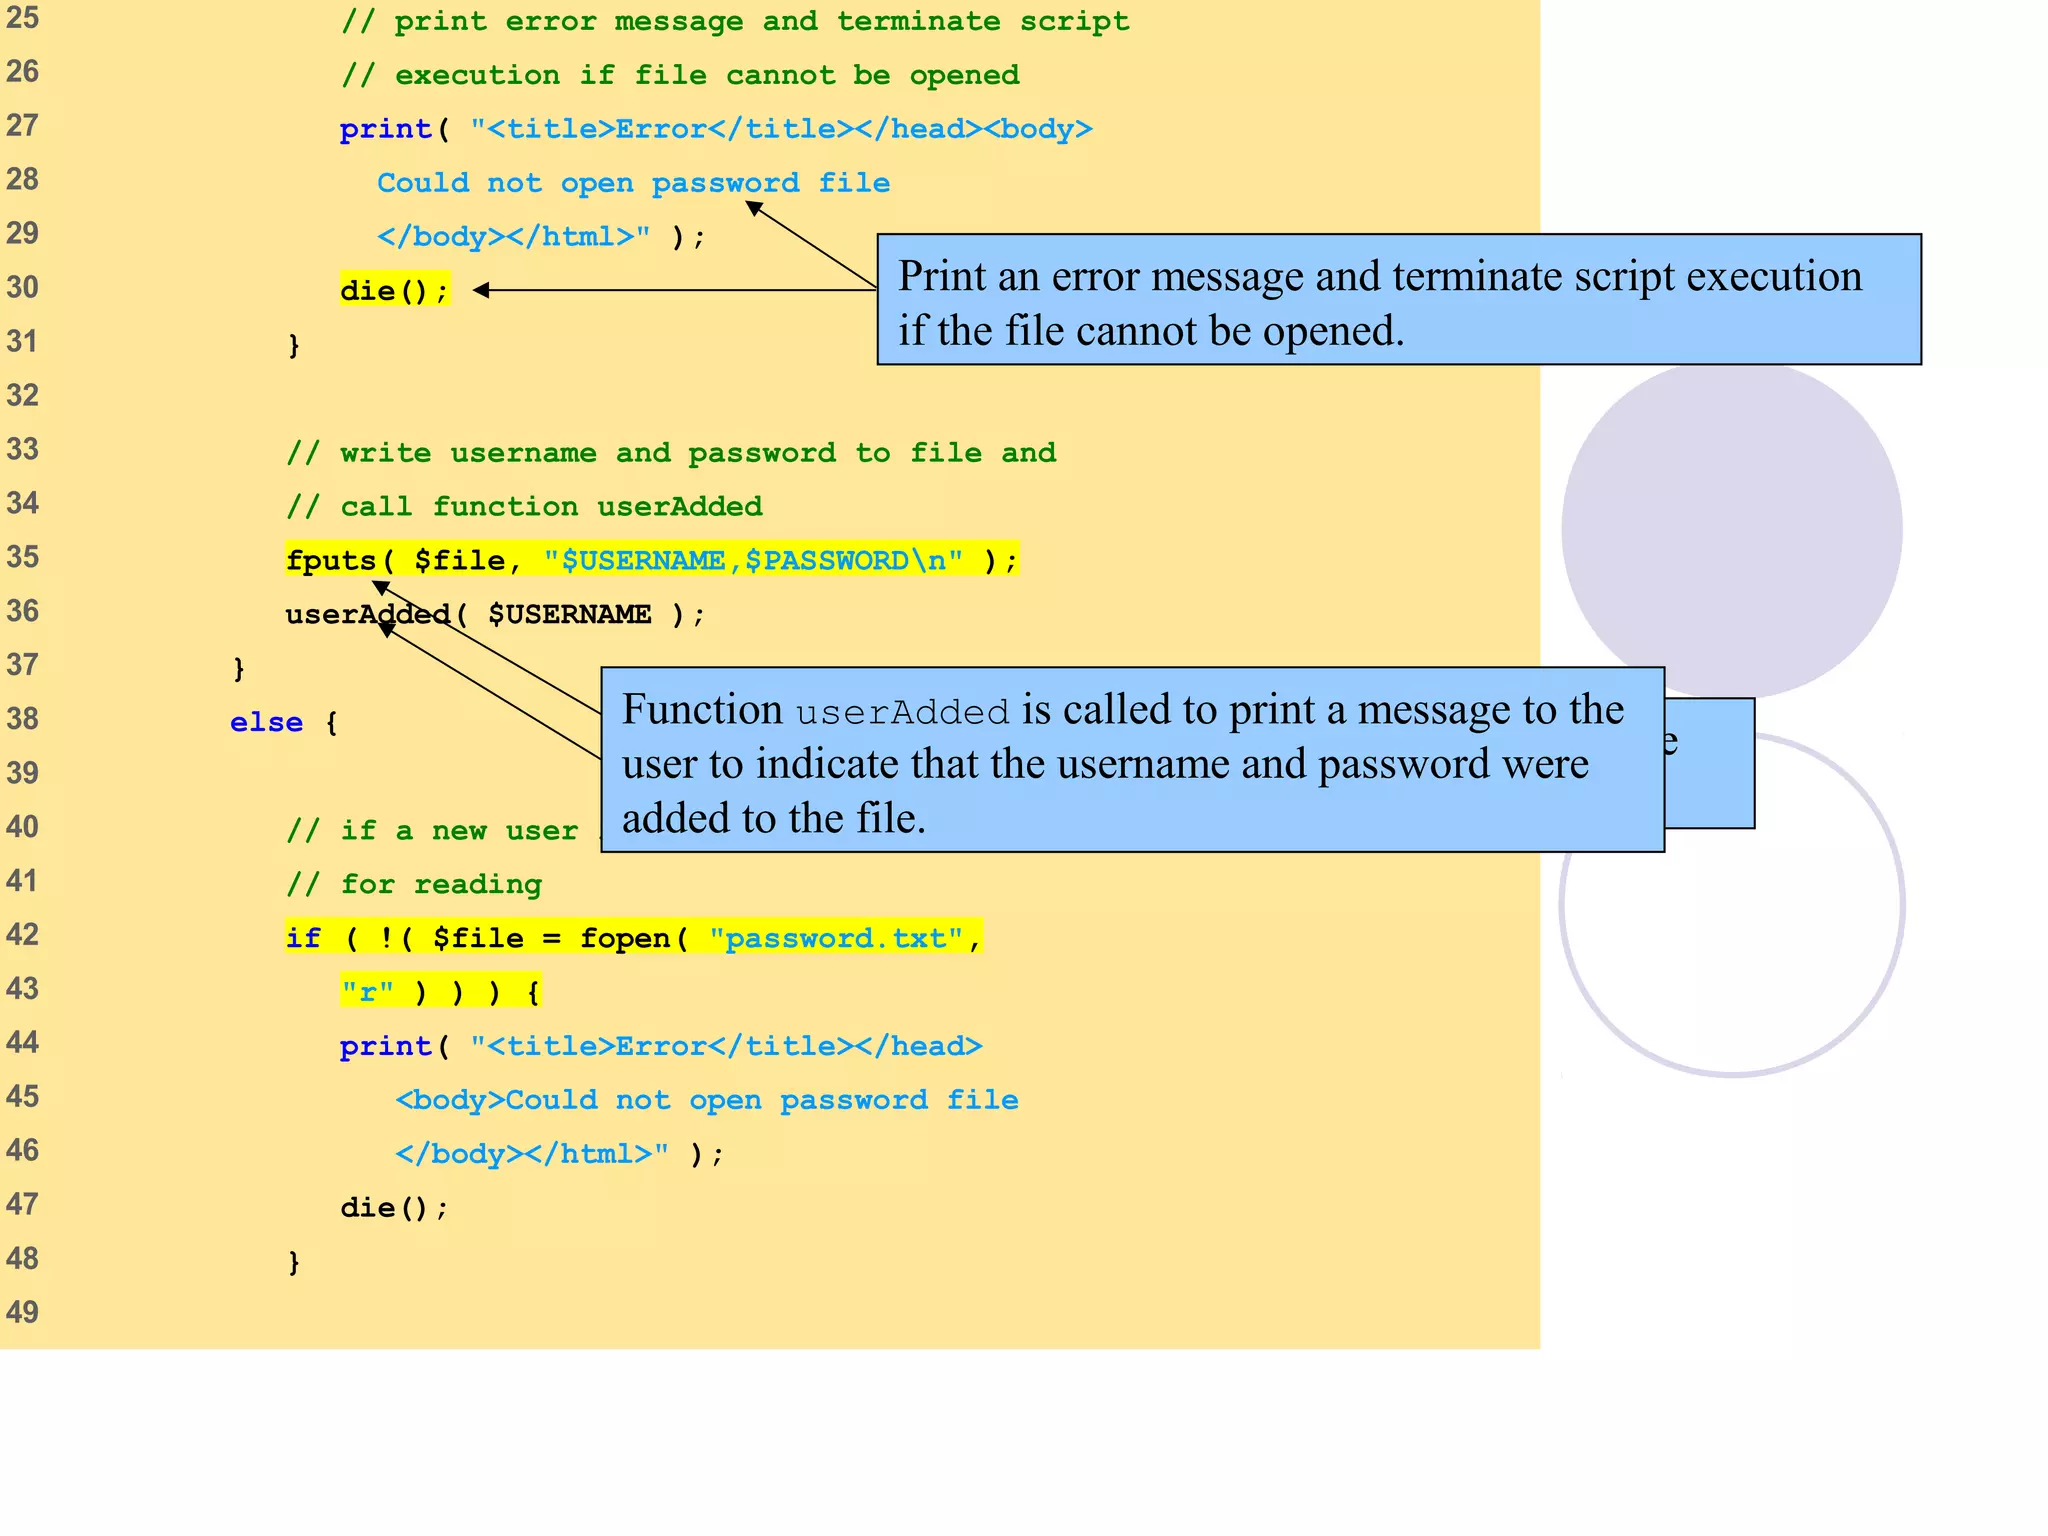The width and height of the screenshot is (2048, 1536).
Task: Click '</body></html>" );' on line 46
Action: [x=560, y=1154]
